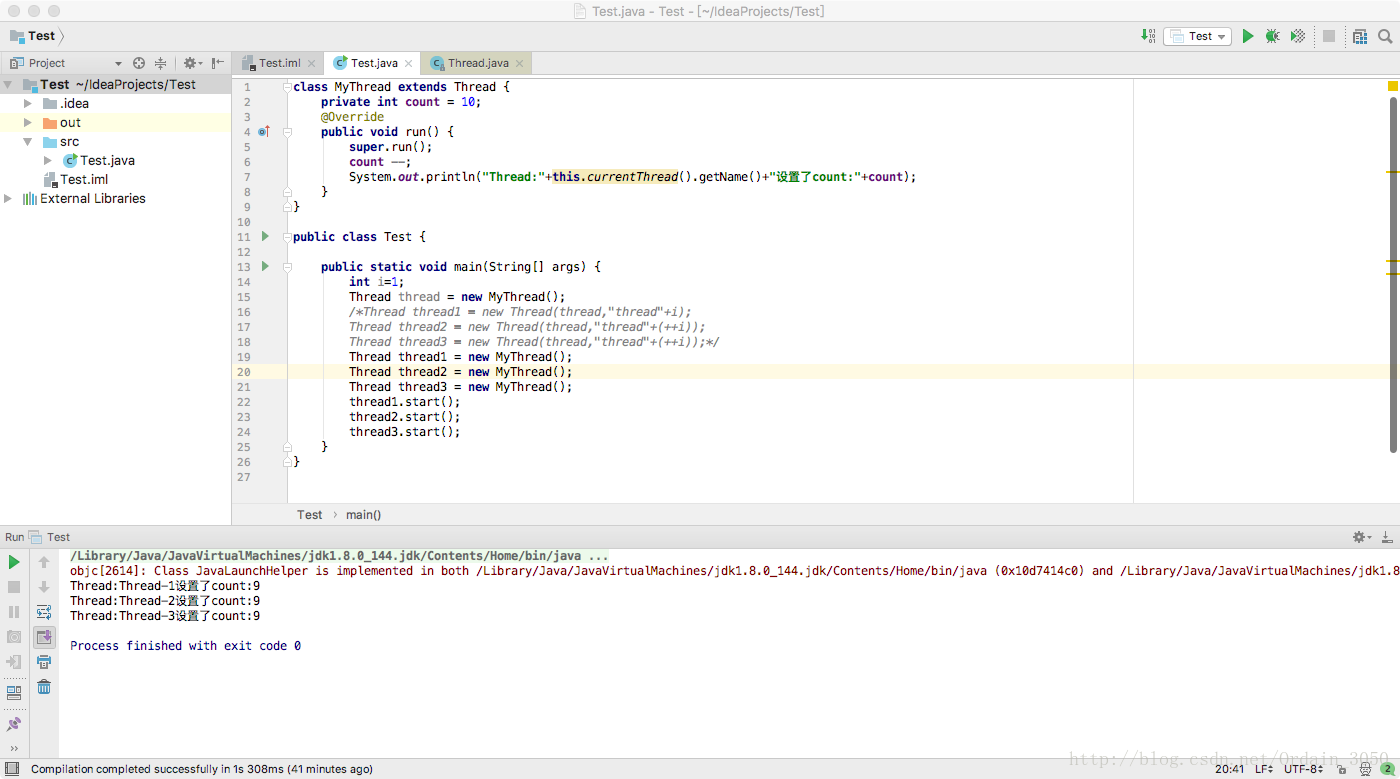Open Project panel gear settings dropdown
This screenshot has width=1400, height=779.
coord(192,63)
